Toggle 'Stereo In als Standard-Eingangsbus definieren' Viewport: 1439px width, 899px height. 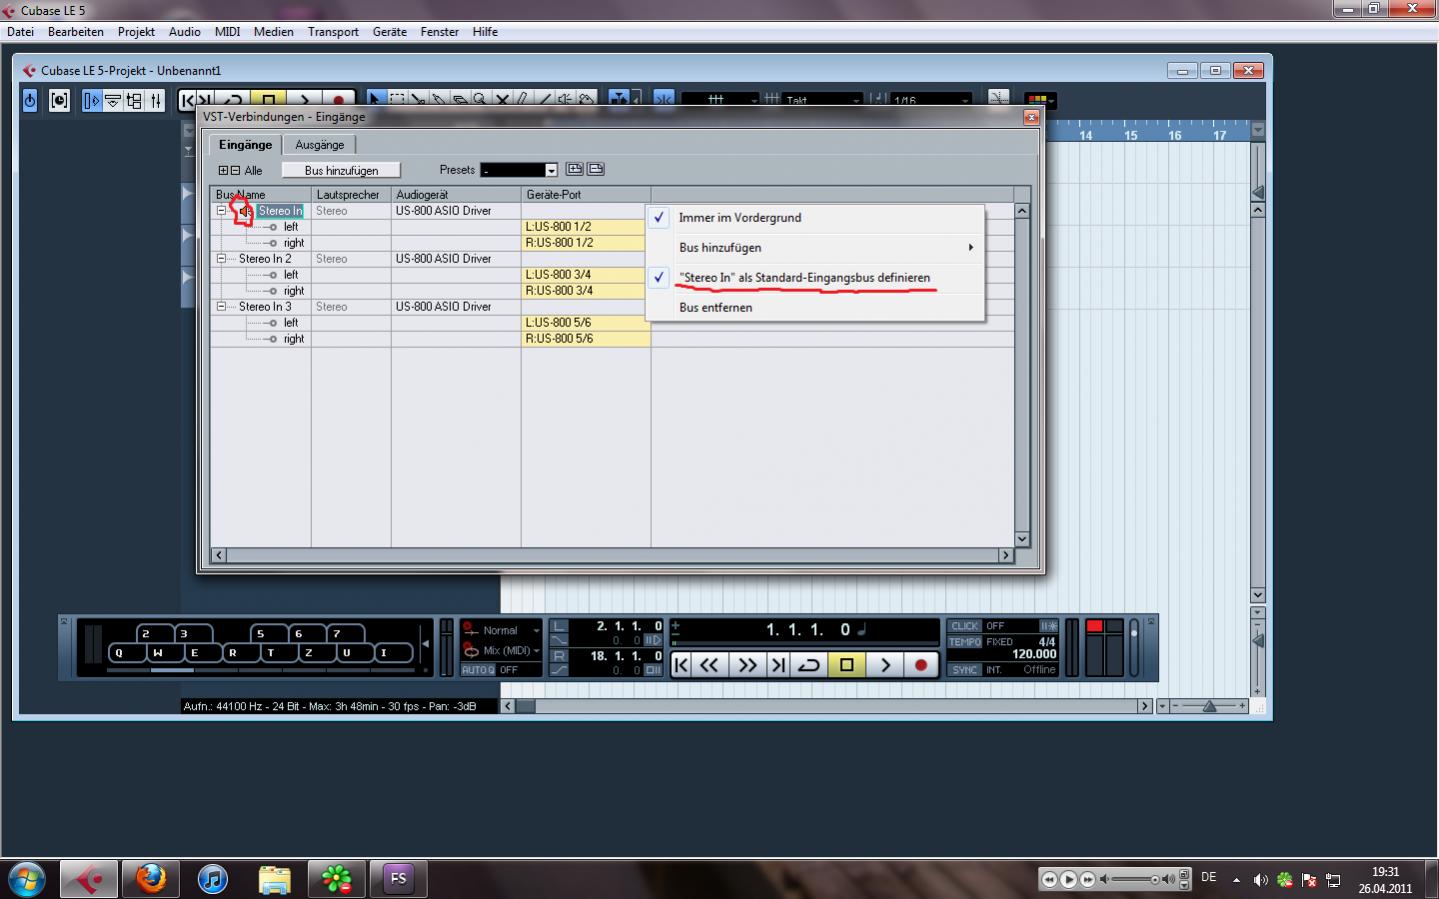pyautogui.click(x=804, y=278)
